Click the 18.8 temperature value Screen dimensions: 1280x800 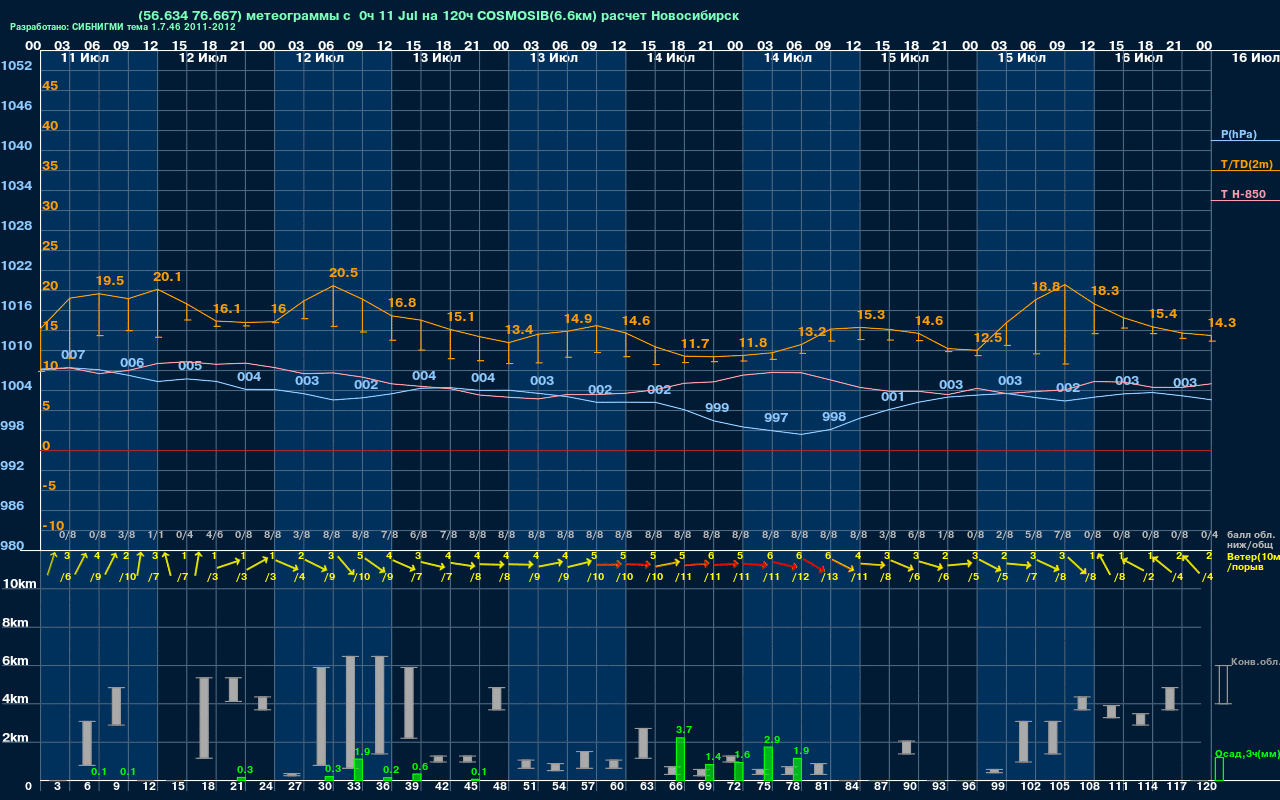tap(1046, 286)
